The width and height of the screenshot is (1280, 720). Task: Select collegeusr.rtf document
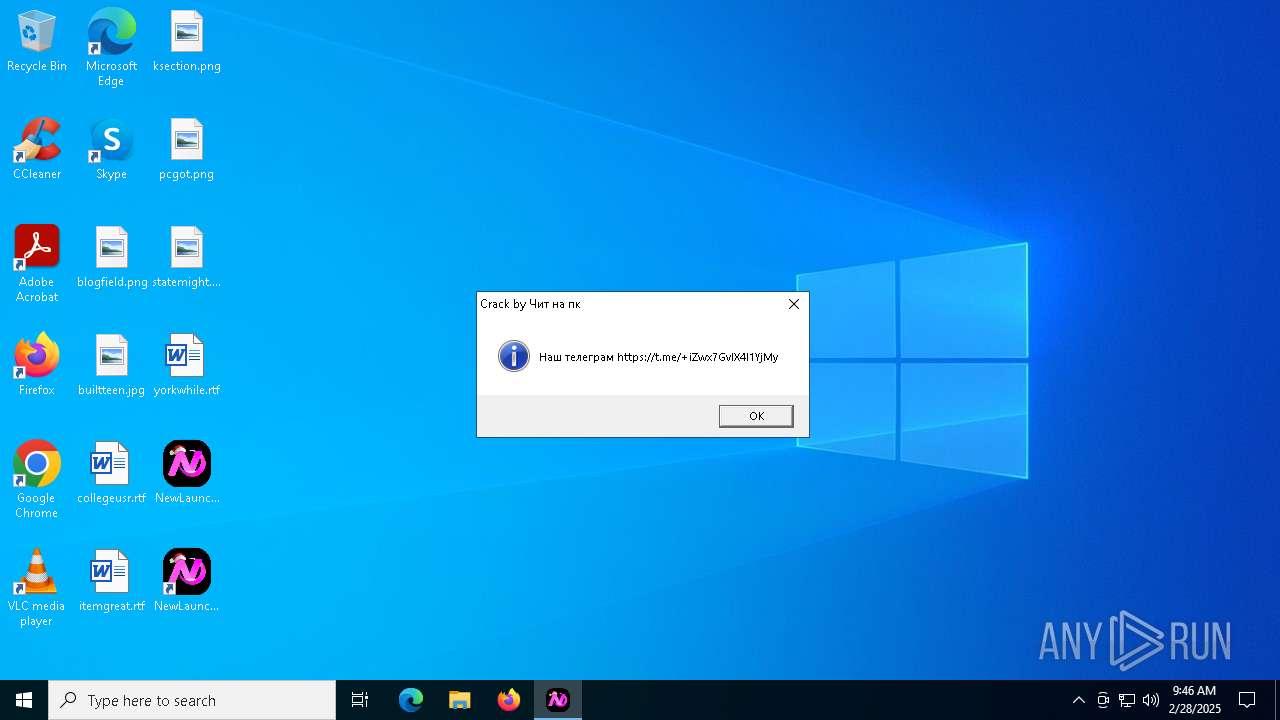click(112, 474)
